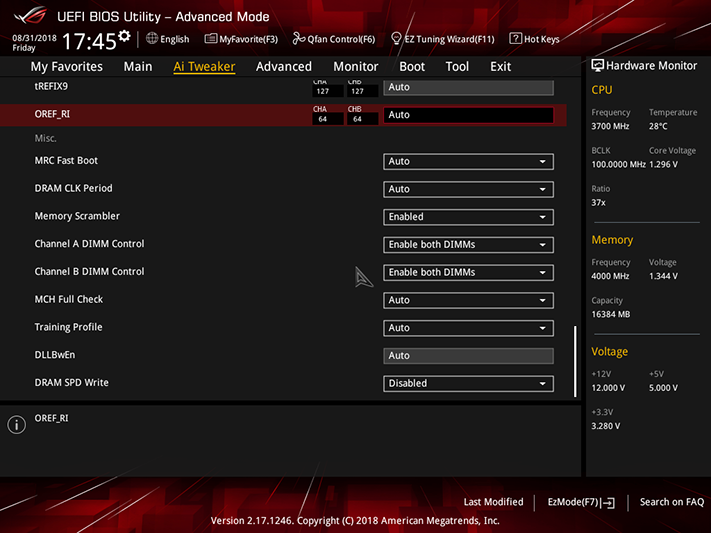Open the Monitor tab
This screenshot has height=533, width=711.
356,67
